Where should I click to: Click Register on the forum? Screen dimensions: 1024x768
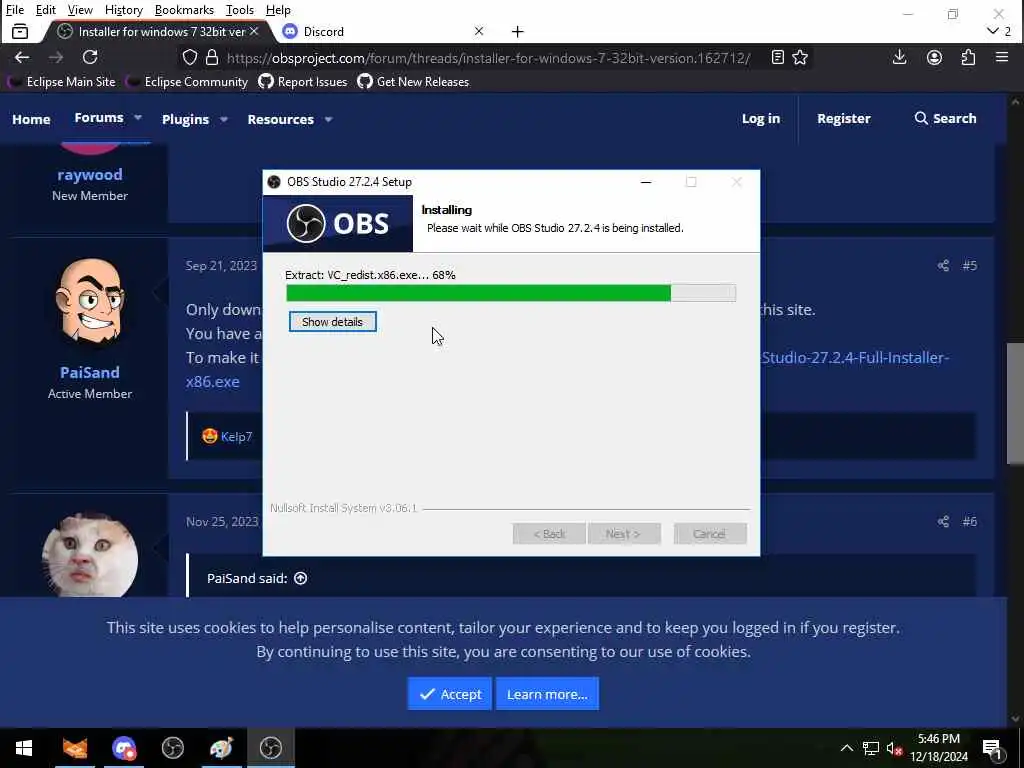click(844, 118)
